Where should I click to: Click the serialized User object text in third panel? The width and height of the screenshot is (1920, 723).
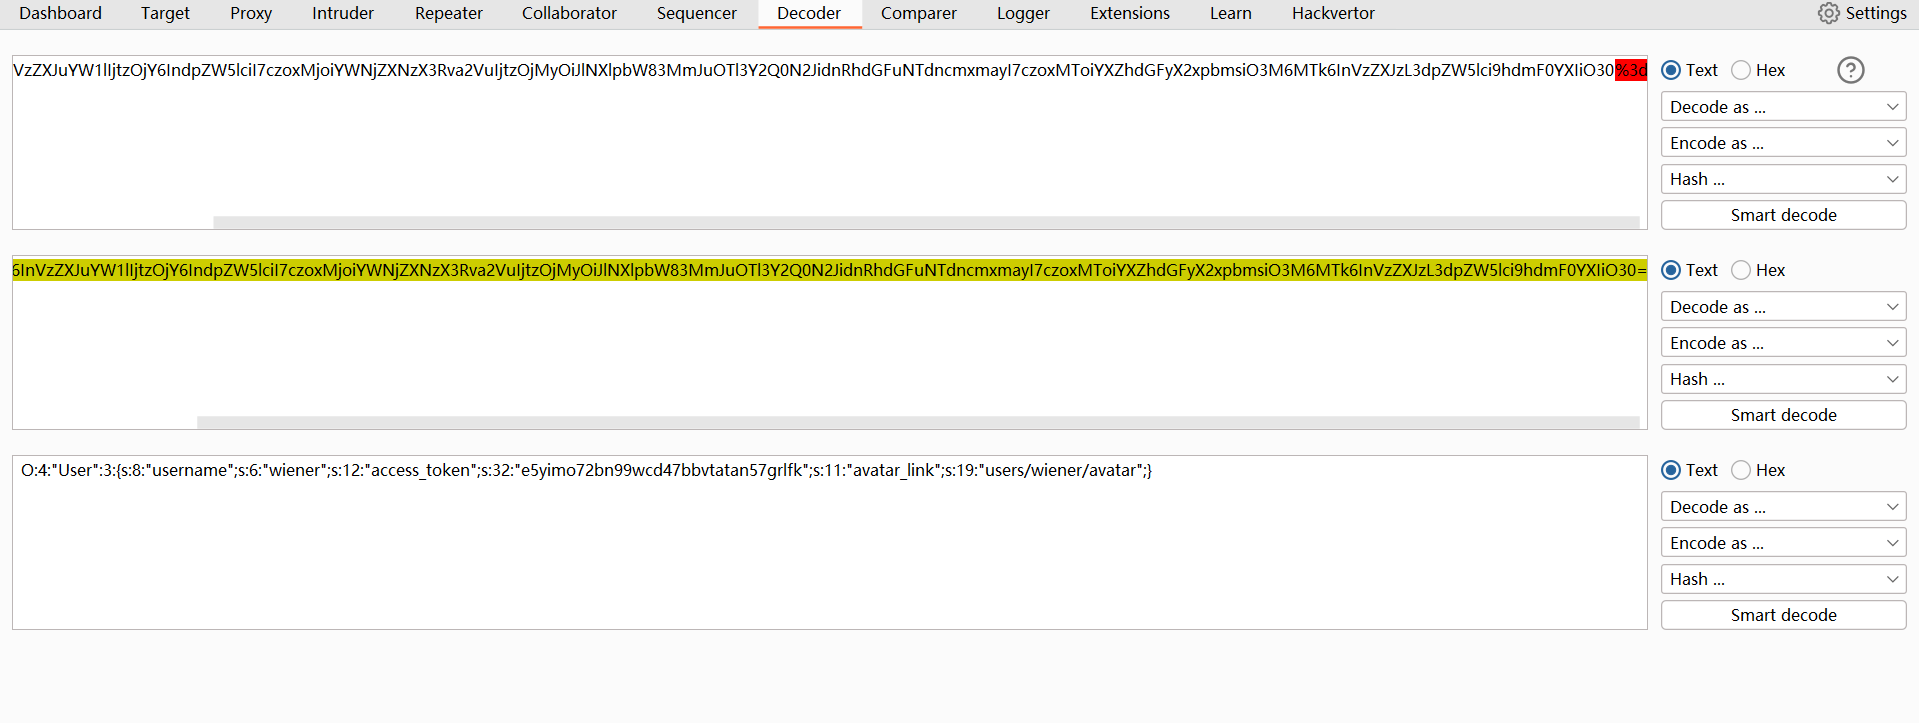tap(586, 470)
